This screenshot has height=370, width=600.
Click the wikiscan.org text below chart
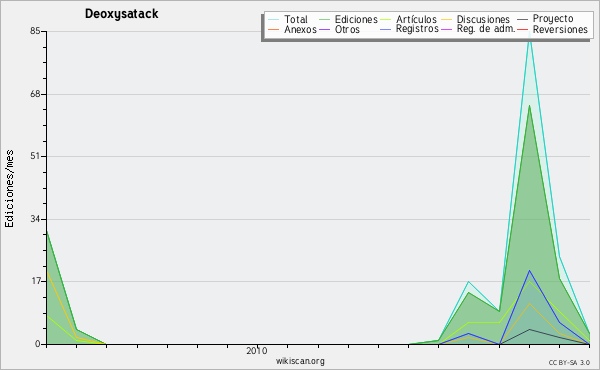coord(300,361)
